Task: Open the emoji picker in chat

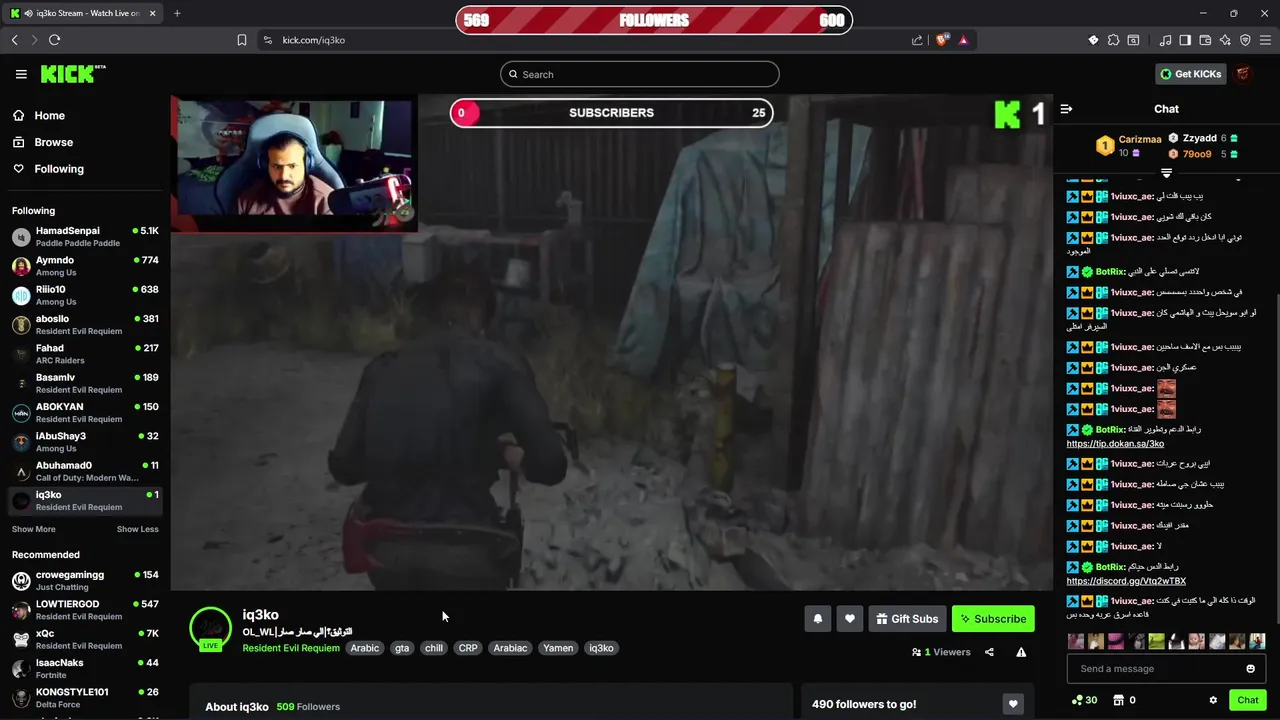Action: point(1250,669)
